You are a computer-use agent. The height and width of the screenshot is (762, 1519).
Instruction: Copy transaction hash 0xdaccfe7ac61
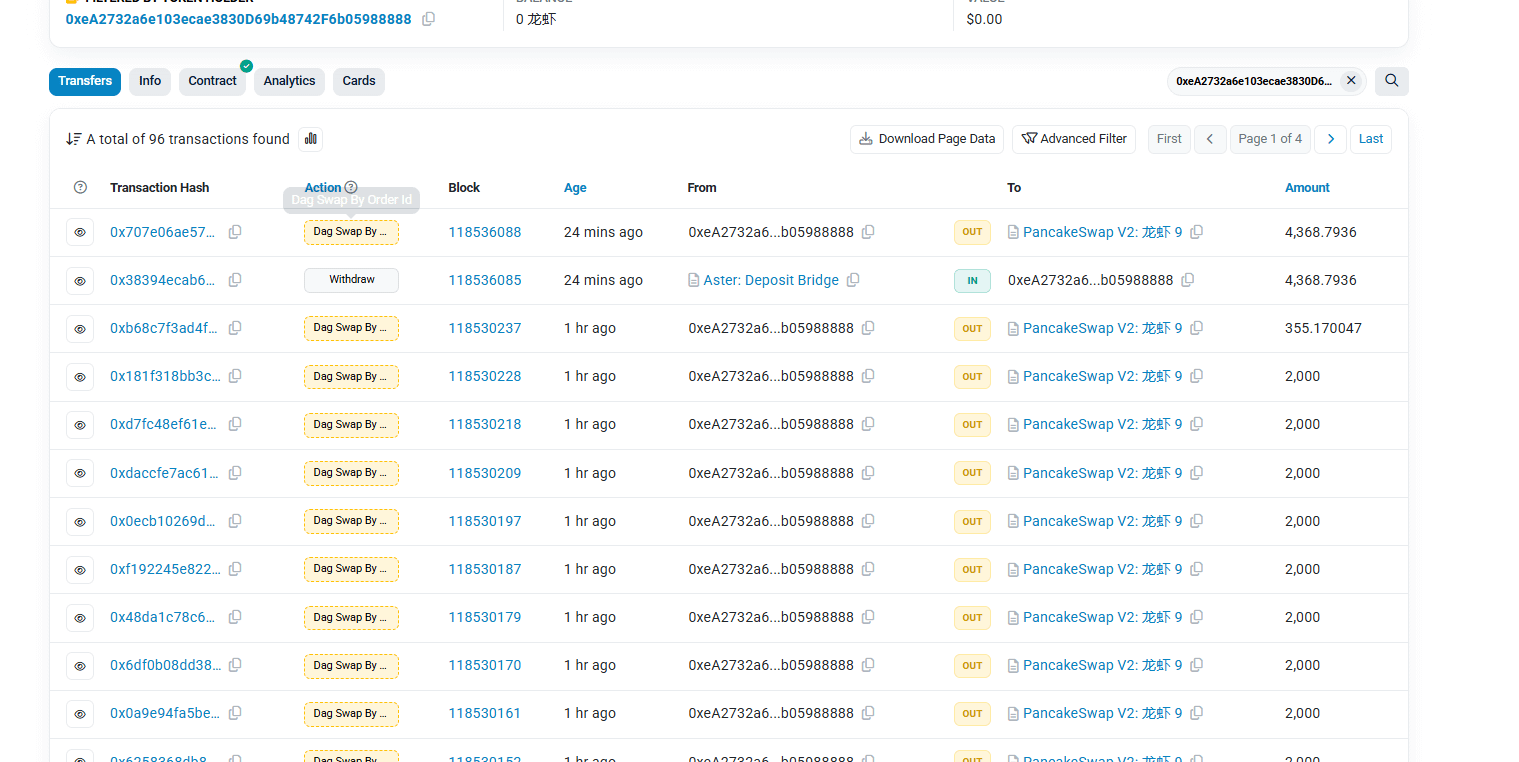pos(235,473)
